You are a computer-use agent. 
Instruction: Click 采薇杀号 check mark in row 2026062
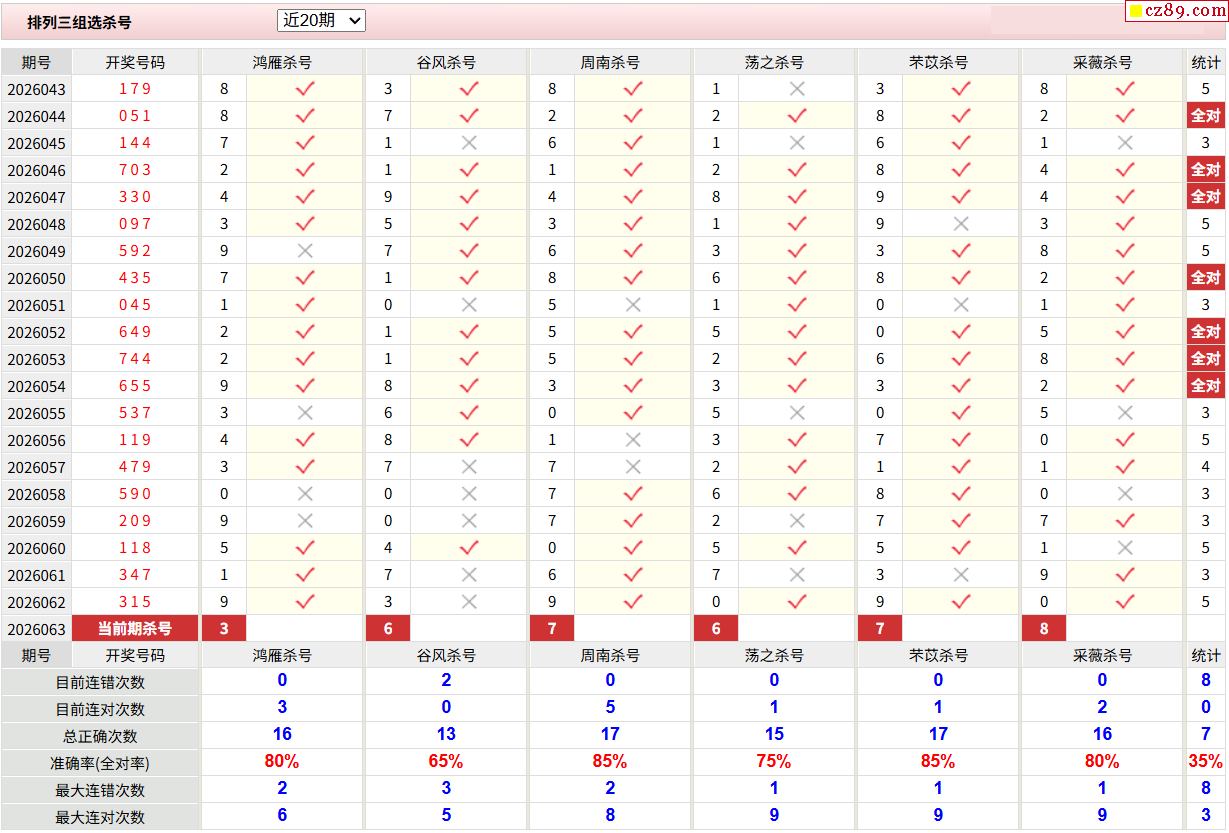click(1125, 602)
